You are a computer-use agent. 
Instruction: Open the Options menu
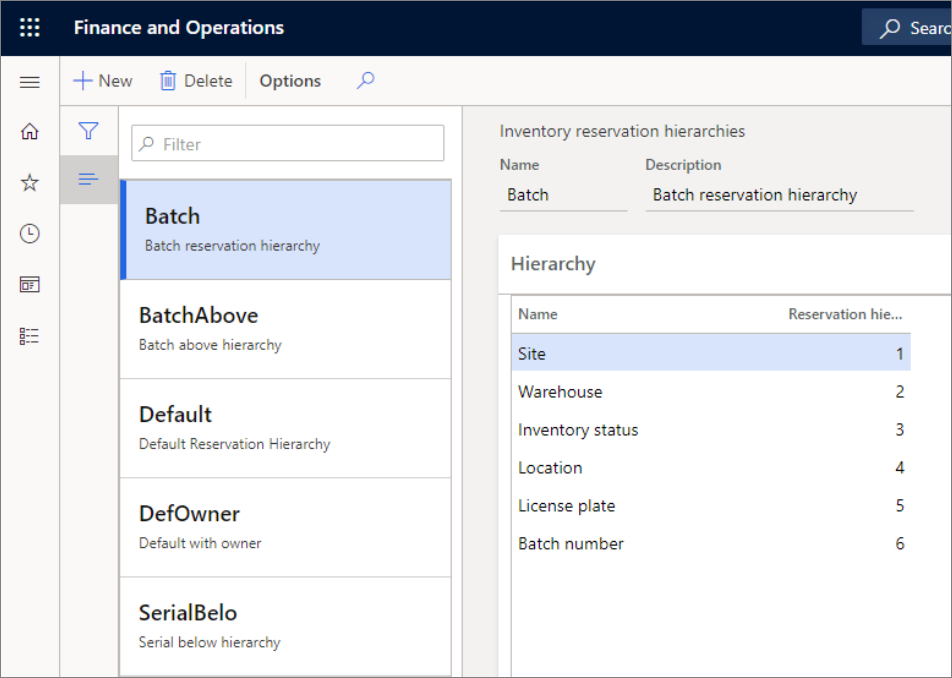290,81
